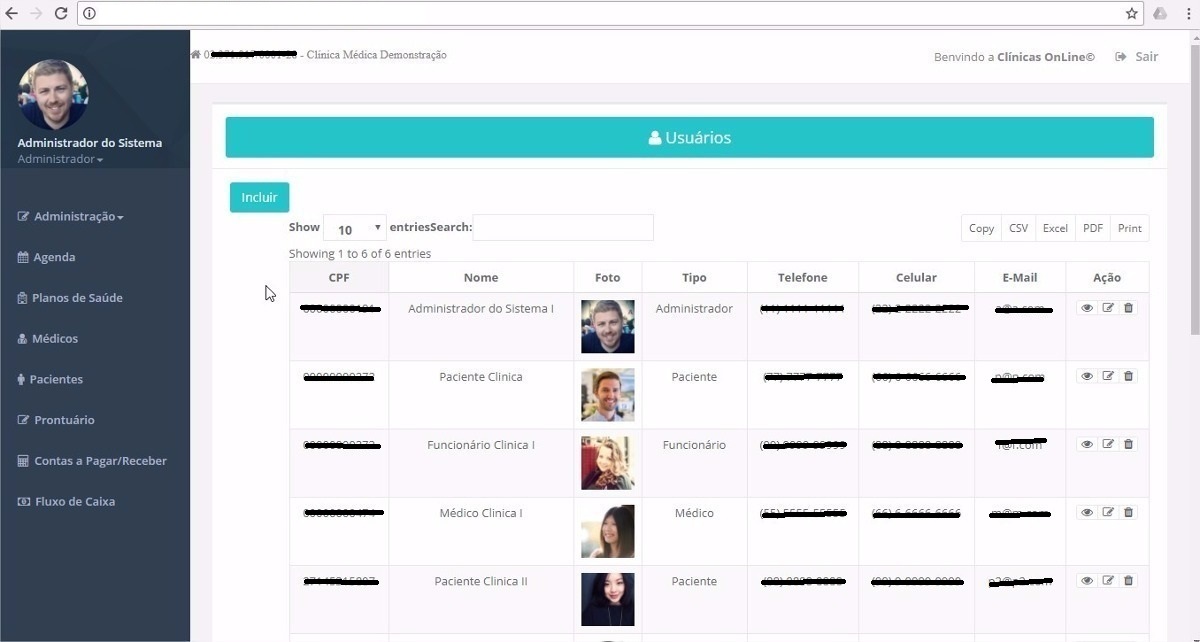Click the browser reload icon
Viewport: 1200px width, 642px height.
coord(63,13)
